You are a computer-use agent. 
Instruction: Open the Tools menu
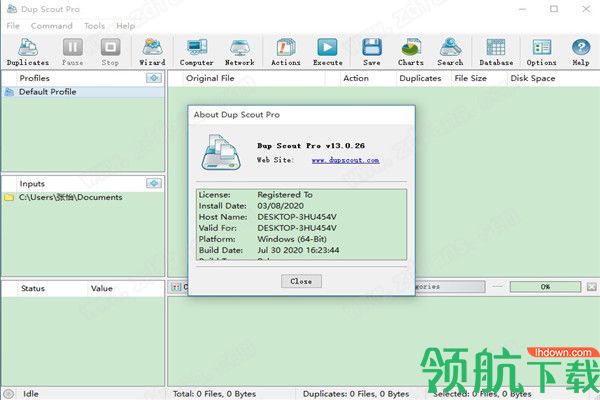pos(95,26)
